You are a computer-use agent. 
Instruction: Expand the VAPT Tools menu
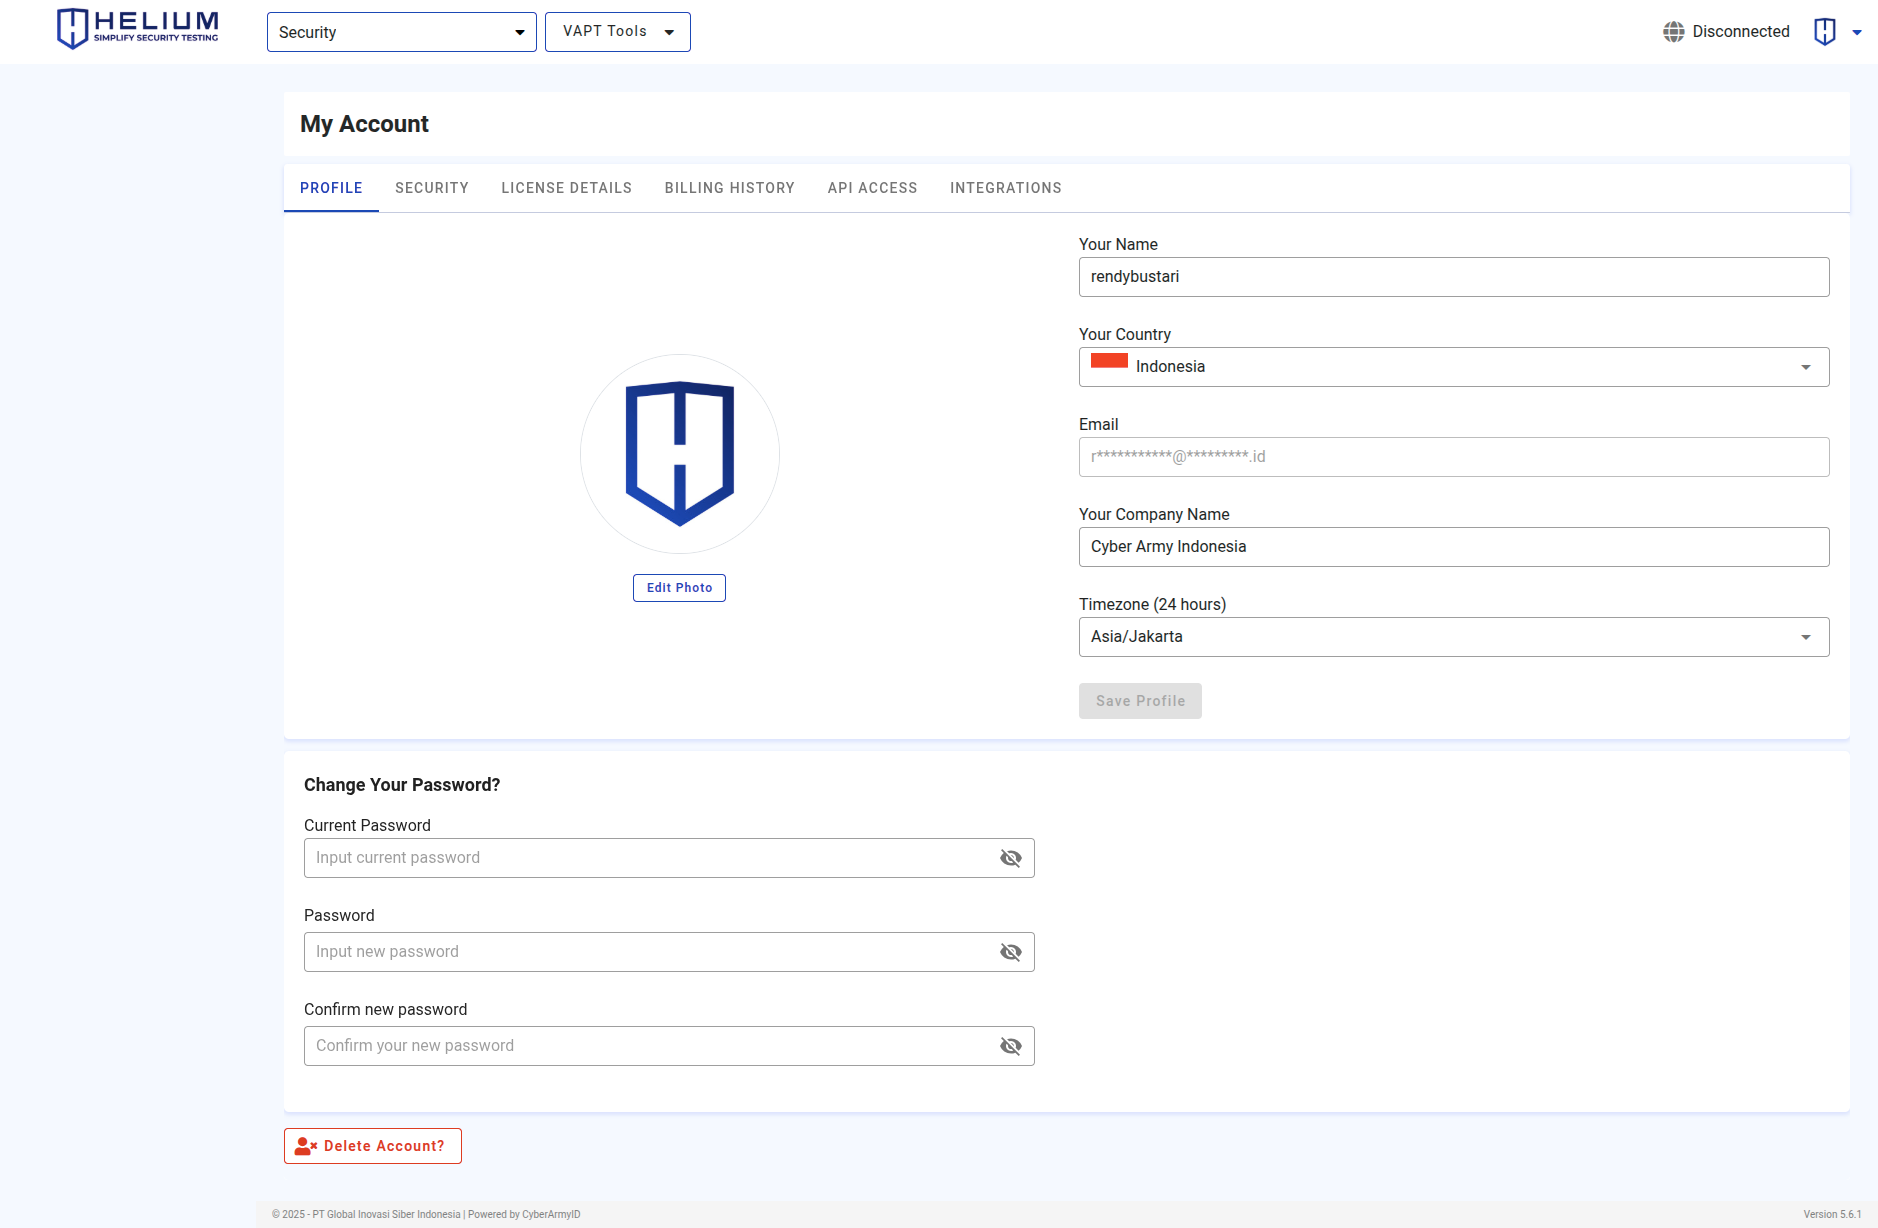(x=617, y=32)
